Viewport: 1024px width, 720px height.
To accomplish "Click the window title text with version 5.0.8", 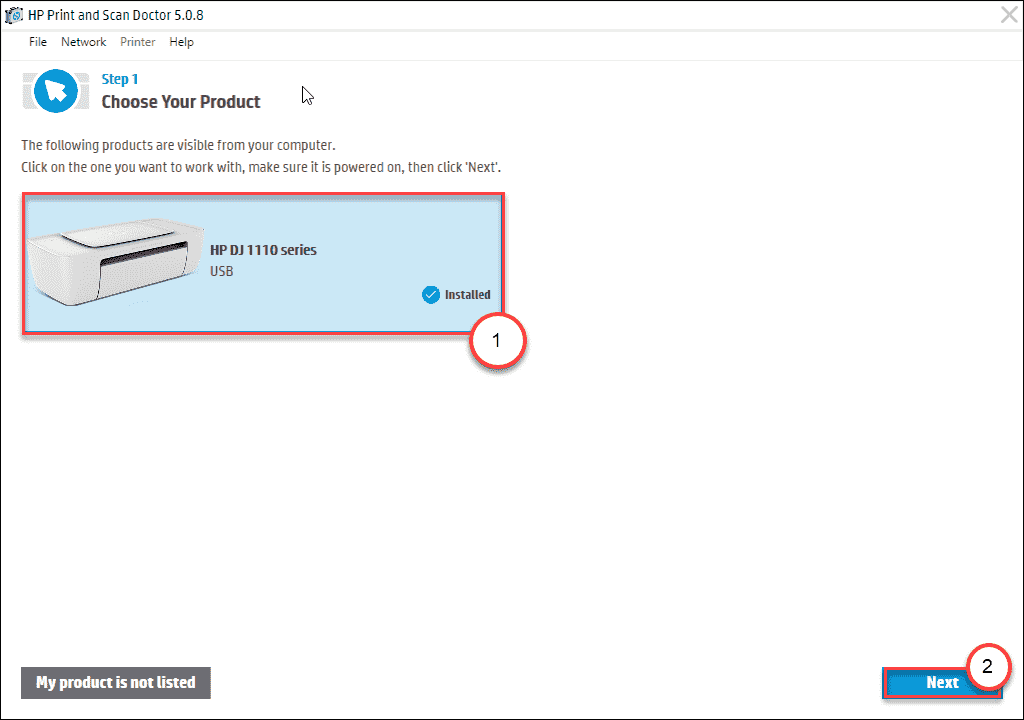I will (x=116, y=15).
